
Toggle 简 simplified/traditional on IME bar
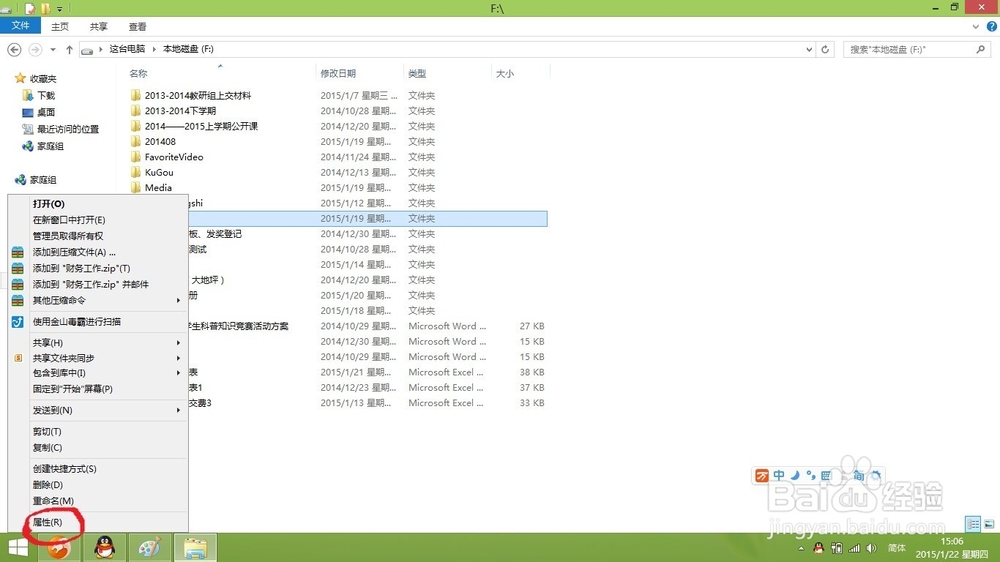pos(858,476)
